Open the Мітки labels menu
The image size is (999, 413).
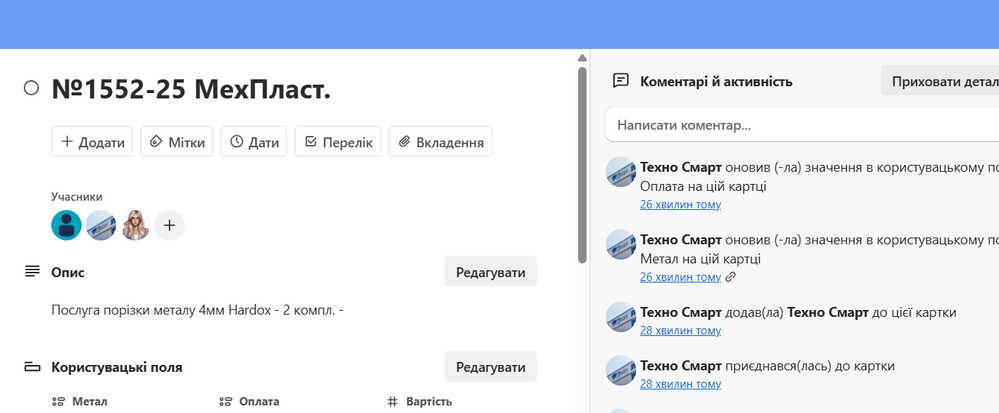tap(176, 142)
